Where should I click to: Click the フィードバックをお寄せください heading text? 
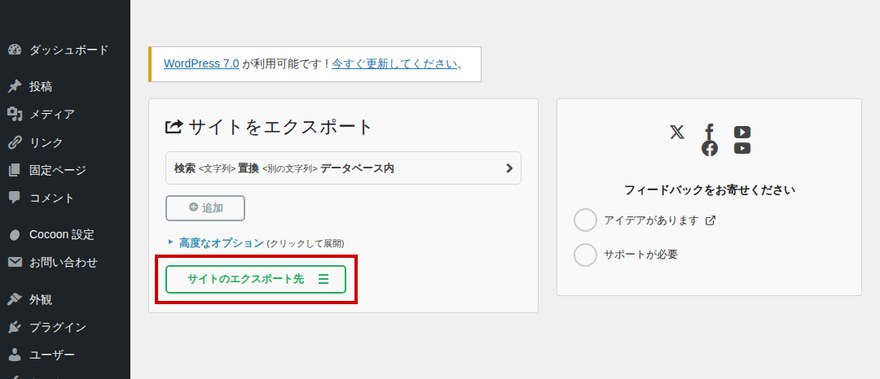tap(709, 190)
